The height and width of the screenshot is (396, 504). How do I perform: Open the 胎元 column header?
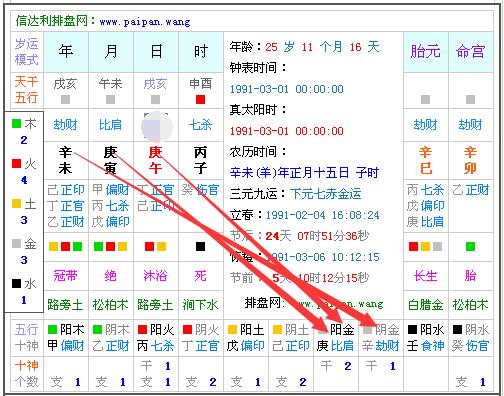click(425, 52)
